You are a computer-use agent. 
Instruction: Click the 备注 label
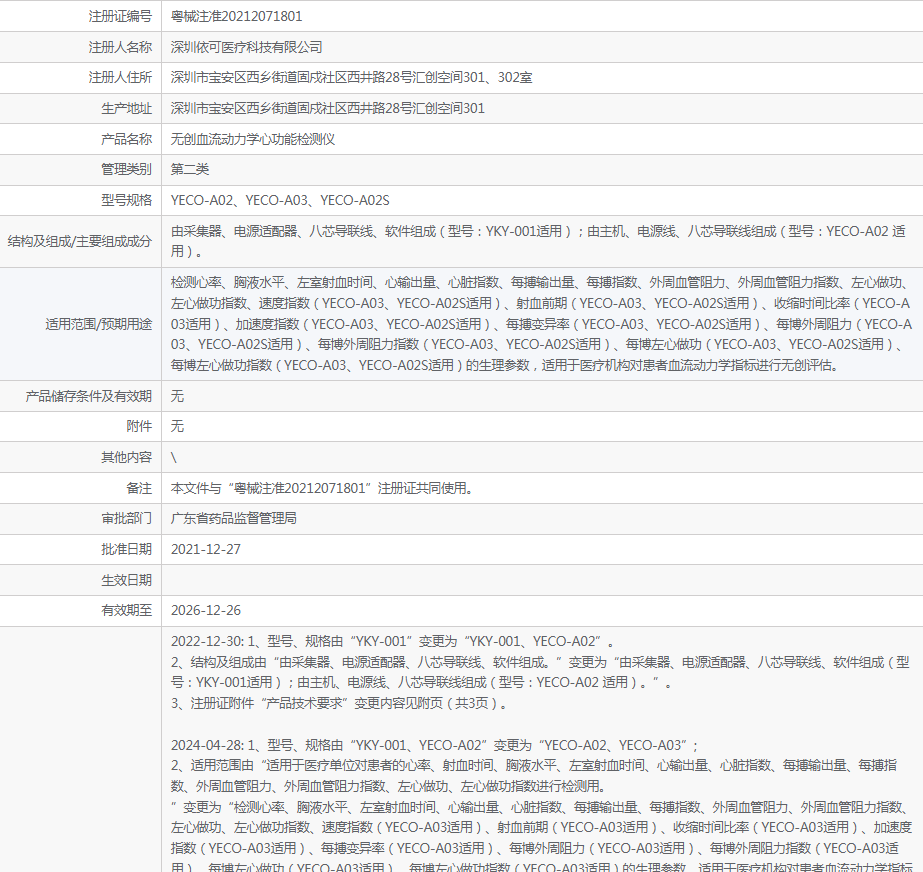click(139, 488)
